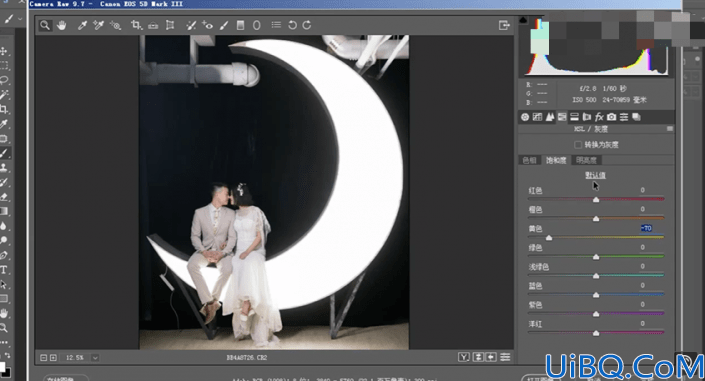
Task: Toggle shadow clipping warning on histogram
Action: pyautogui.click(x=523, y=20)
